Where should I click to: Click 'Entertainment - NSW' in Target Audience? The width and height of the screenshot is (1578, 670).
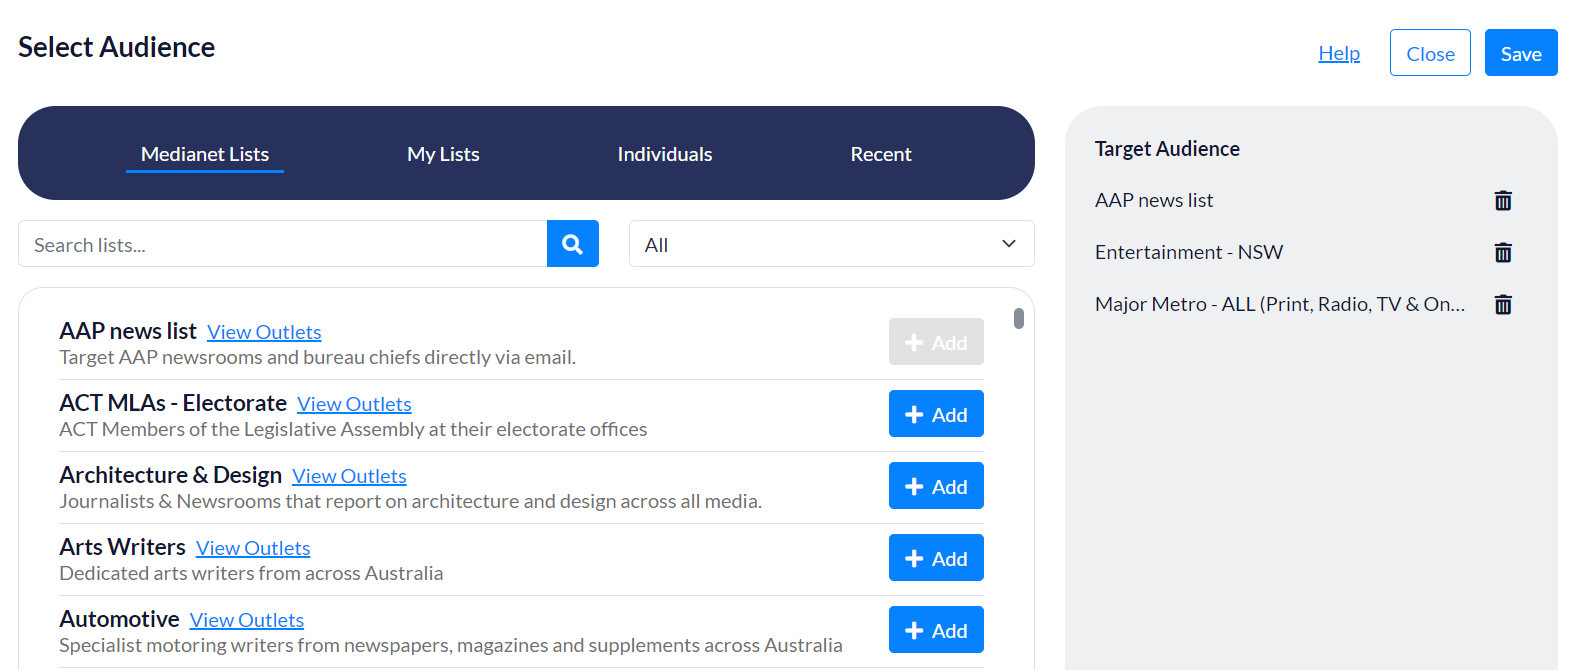1189,252
